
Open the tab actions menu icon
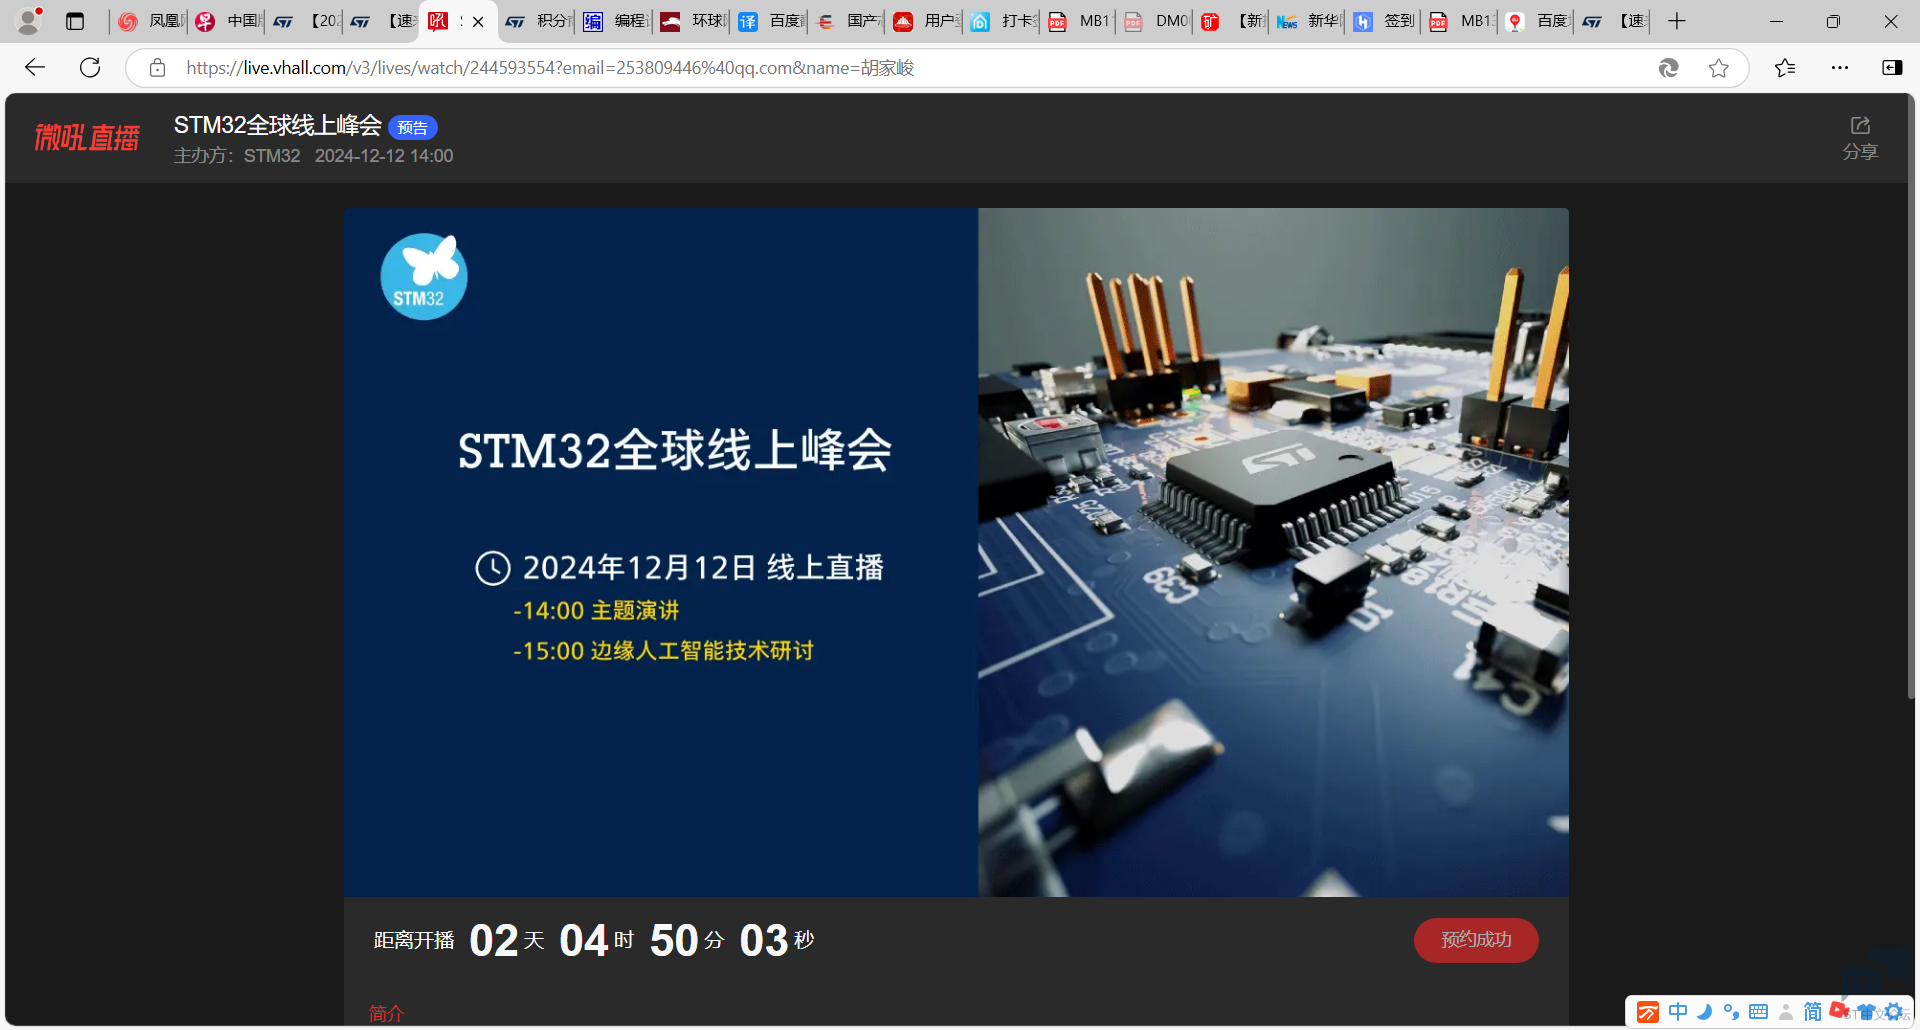pos(75,21)
